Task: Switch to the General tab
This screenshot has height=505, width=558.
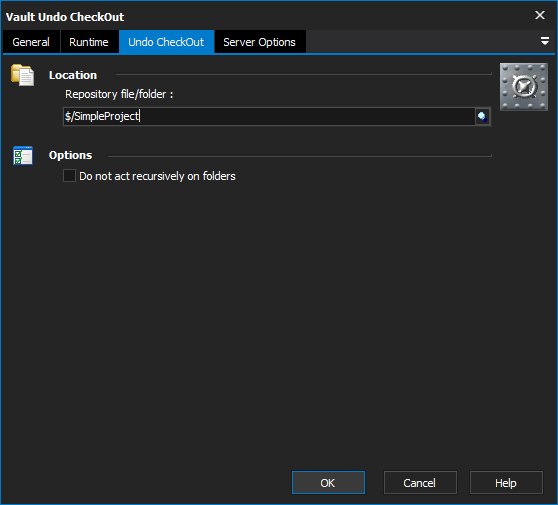Action: (x=31, y=42)
